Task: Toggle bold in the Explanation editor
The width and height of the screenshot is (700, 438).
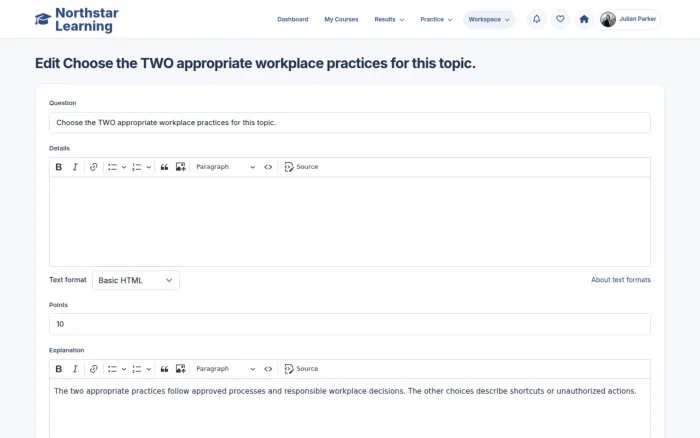Action: (58, 369)
